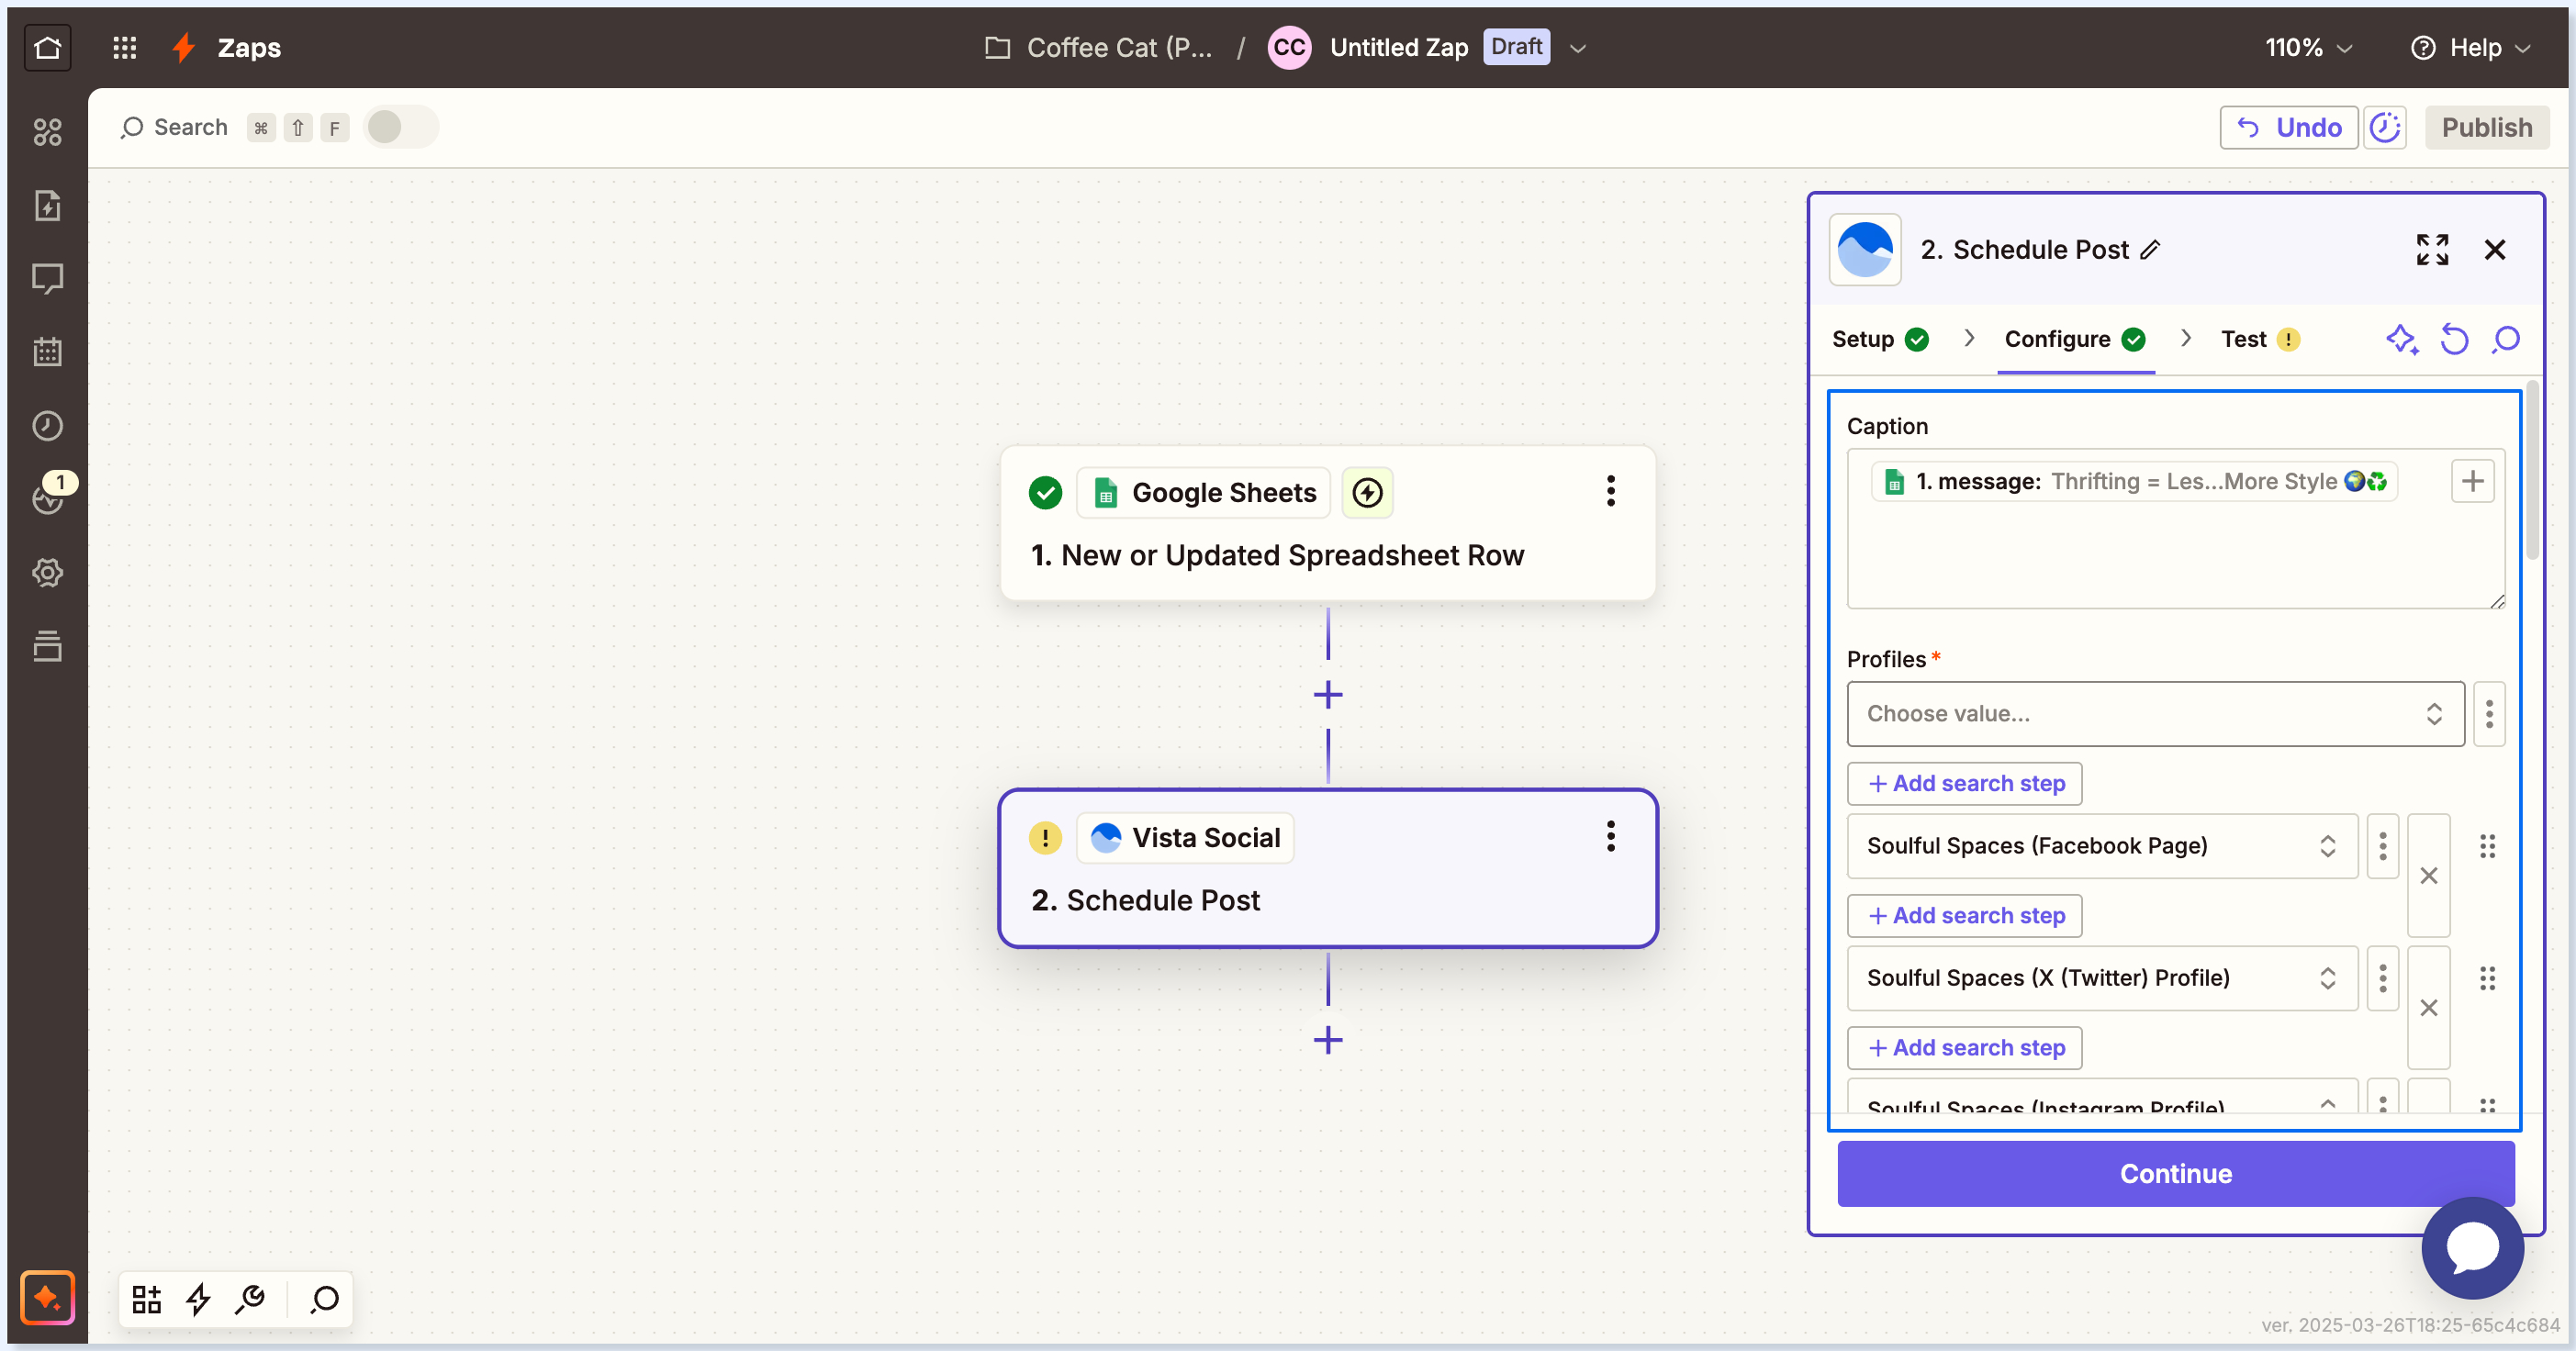This screenshot has height=1351, width=2576.
Task: Open the sidebar calendar schedule icon
Action: [x=47, y=352]
